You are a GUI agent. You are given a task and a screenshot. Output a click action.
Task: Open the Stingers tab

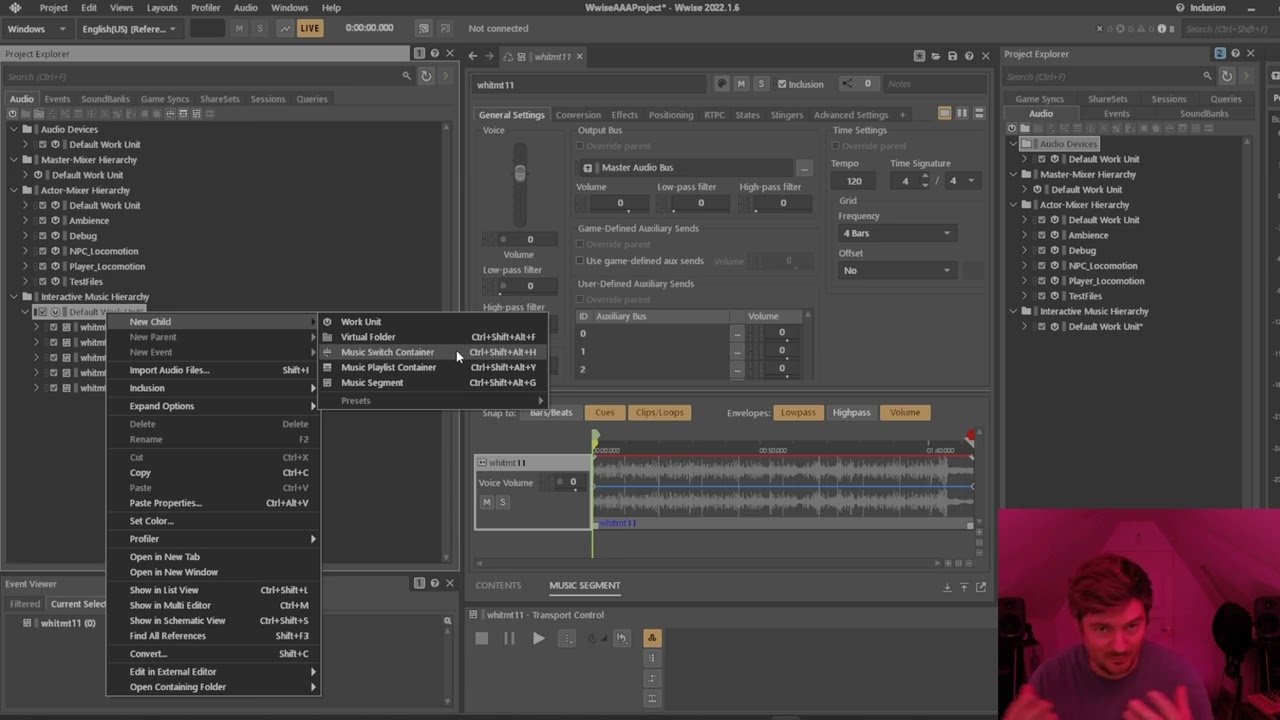(787, 115)
